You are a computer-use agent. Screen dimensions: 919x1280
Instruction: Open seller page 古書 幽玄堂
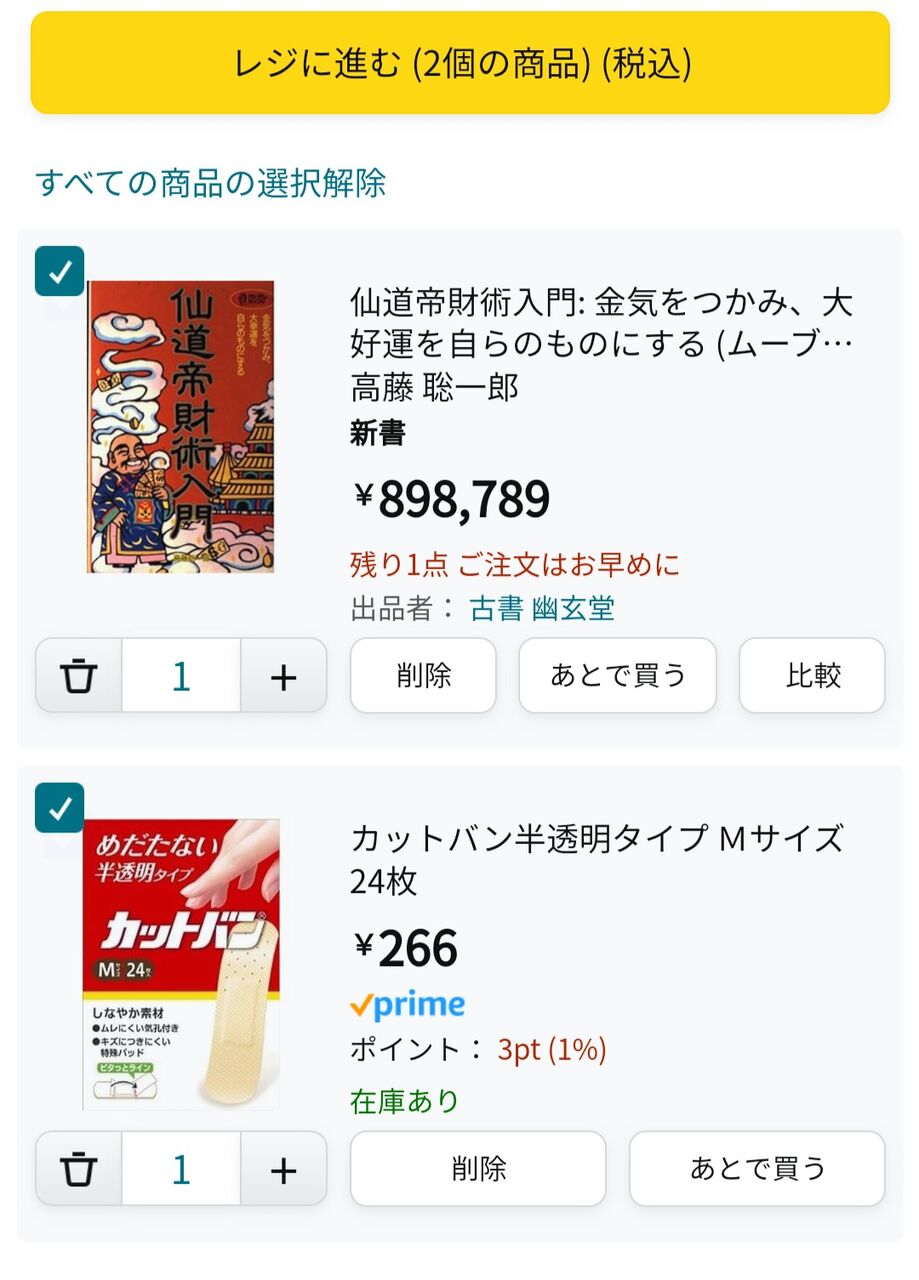542,608
